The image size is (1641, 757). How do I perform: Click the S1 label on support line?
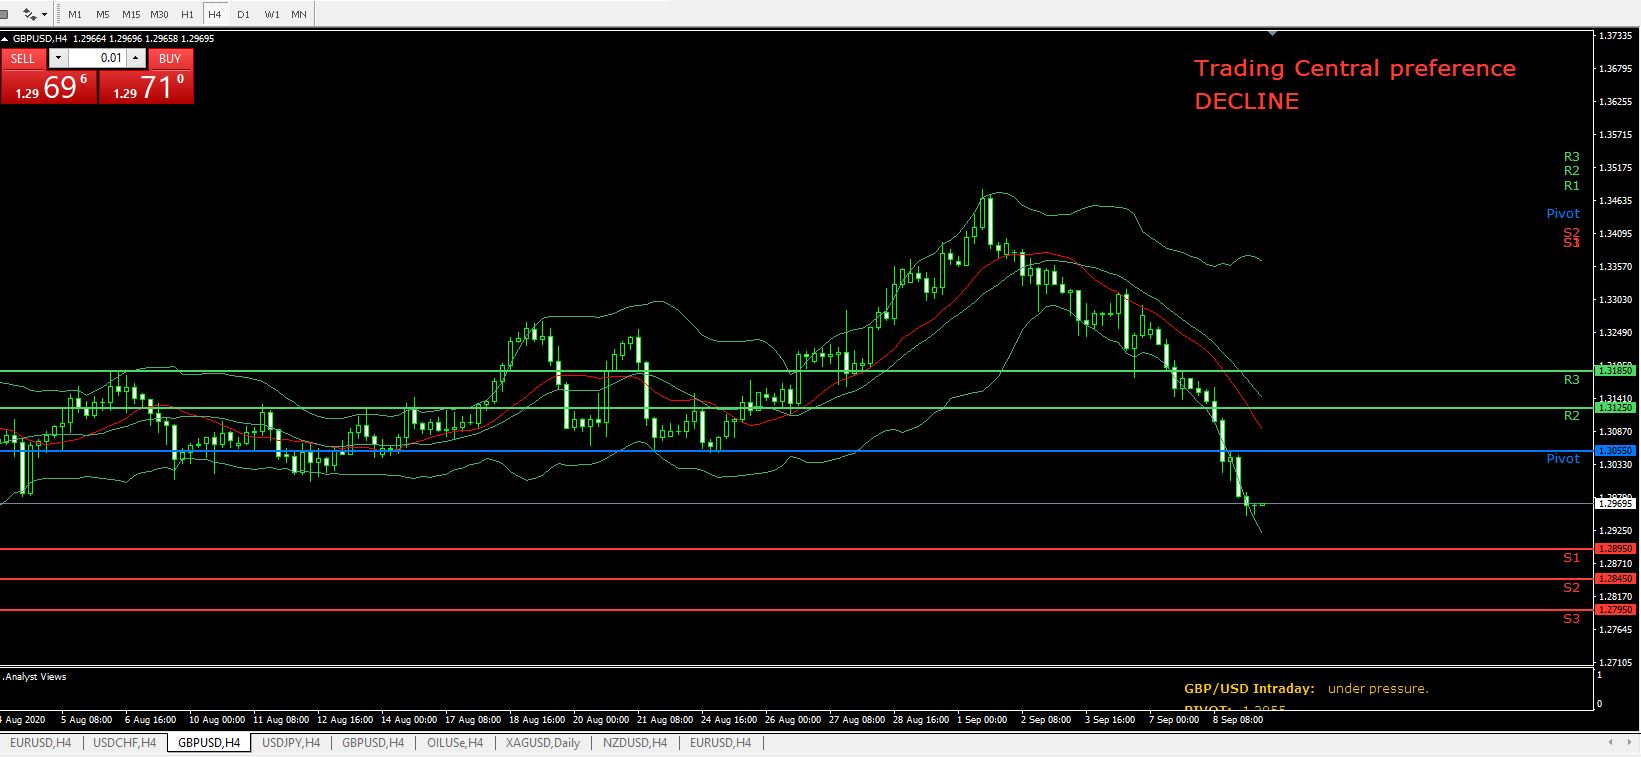(x=1571, y=558)
